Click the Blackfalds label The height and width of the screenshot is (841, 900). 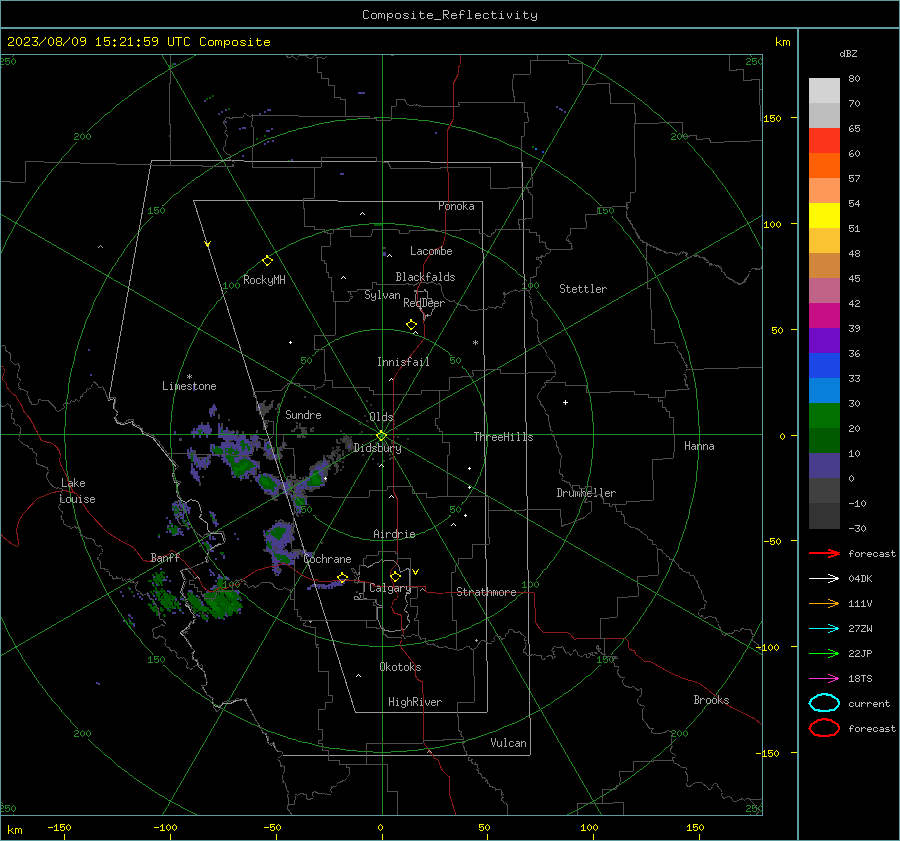pyautogui.click(x=425, y=277)
